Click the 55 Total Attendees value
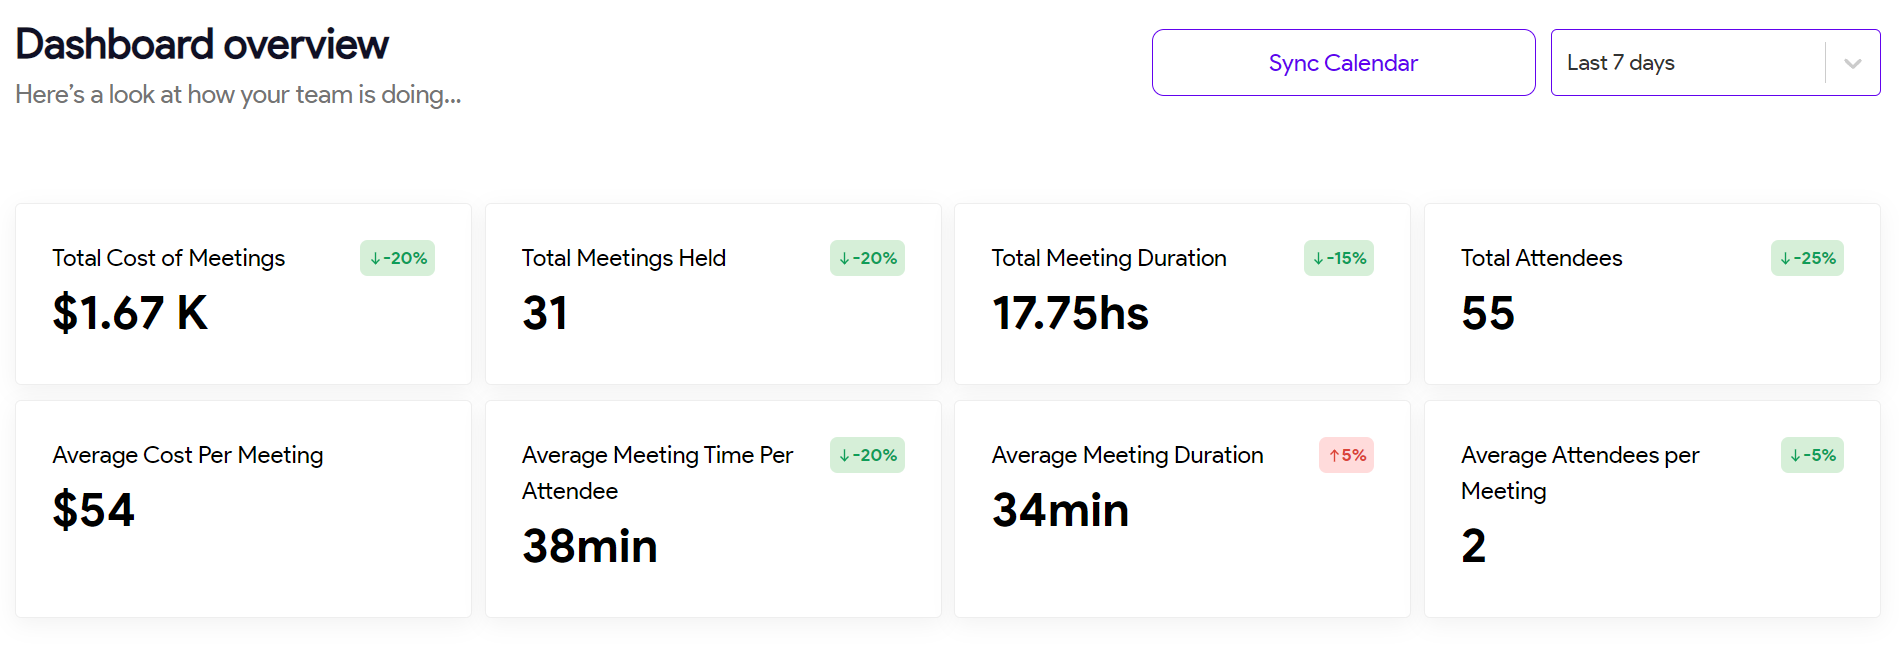Viewport: 1899px width, 646px height. (x=1487, y=313)
